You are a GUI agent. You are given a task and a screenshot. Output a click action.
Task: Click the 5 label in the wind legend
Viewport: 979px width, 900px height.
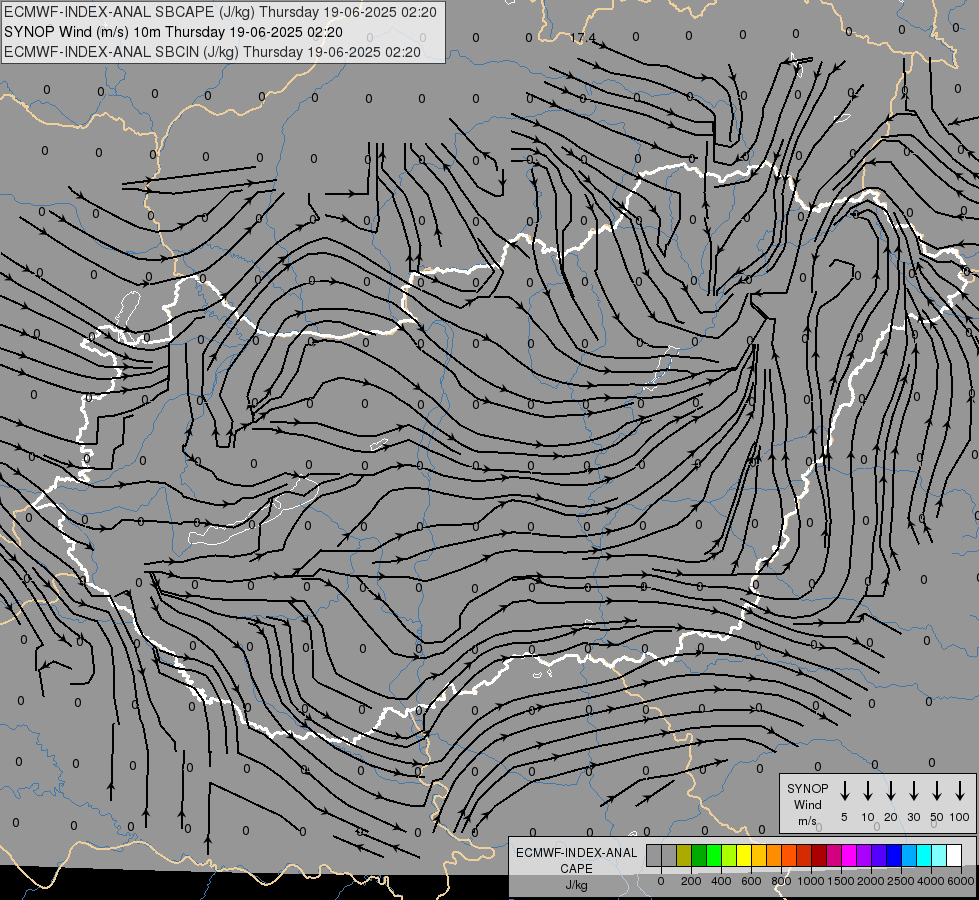(x=844, y=817)
